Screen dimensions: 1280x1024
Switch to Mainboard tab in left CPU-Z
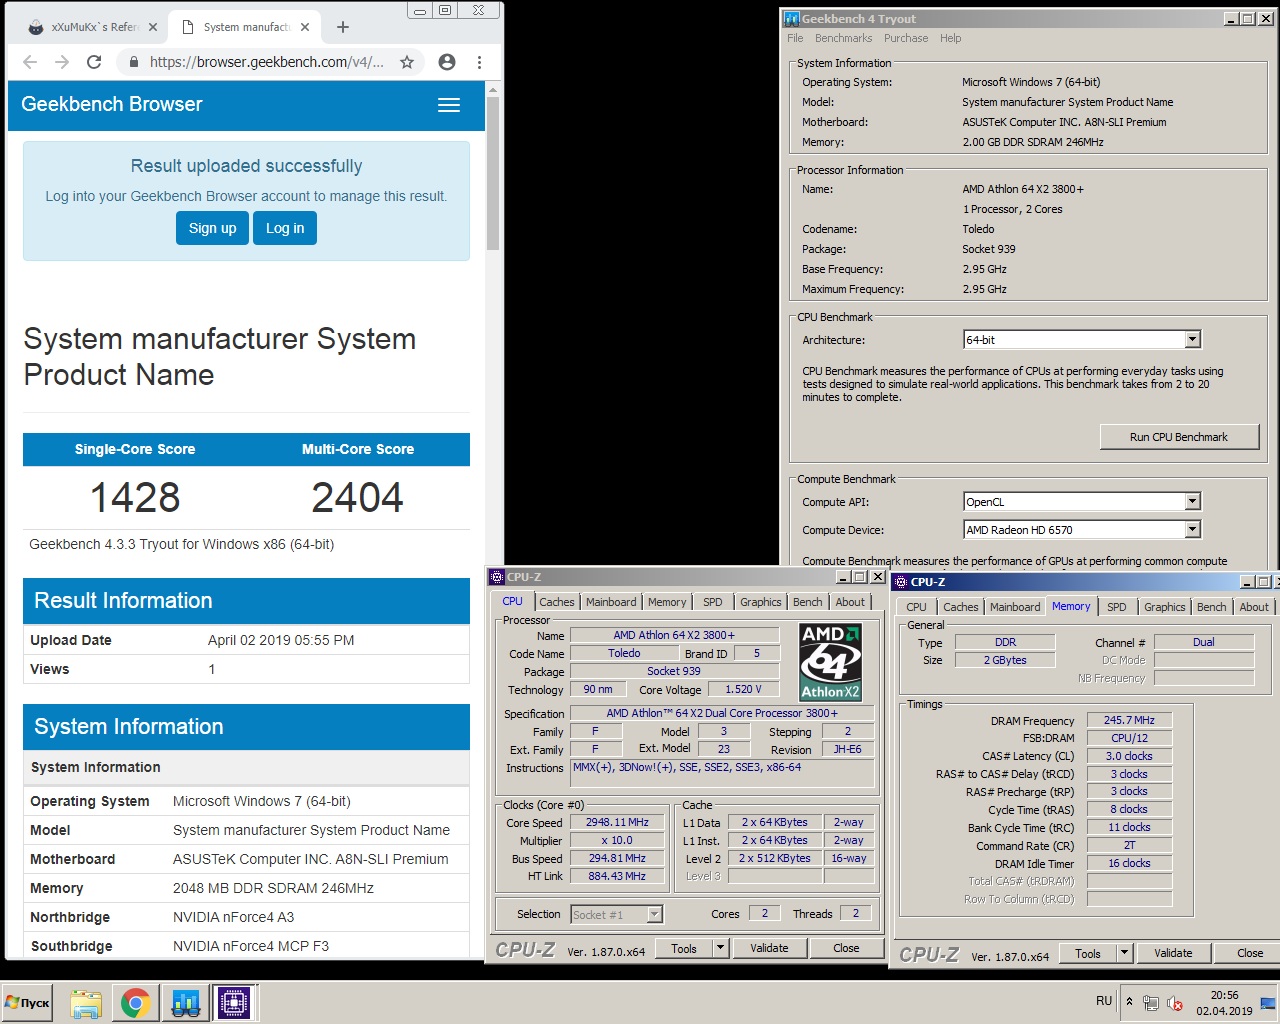pos(611,602)
